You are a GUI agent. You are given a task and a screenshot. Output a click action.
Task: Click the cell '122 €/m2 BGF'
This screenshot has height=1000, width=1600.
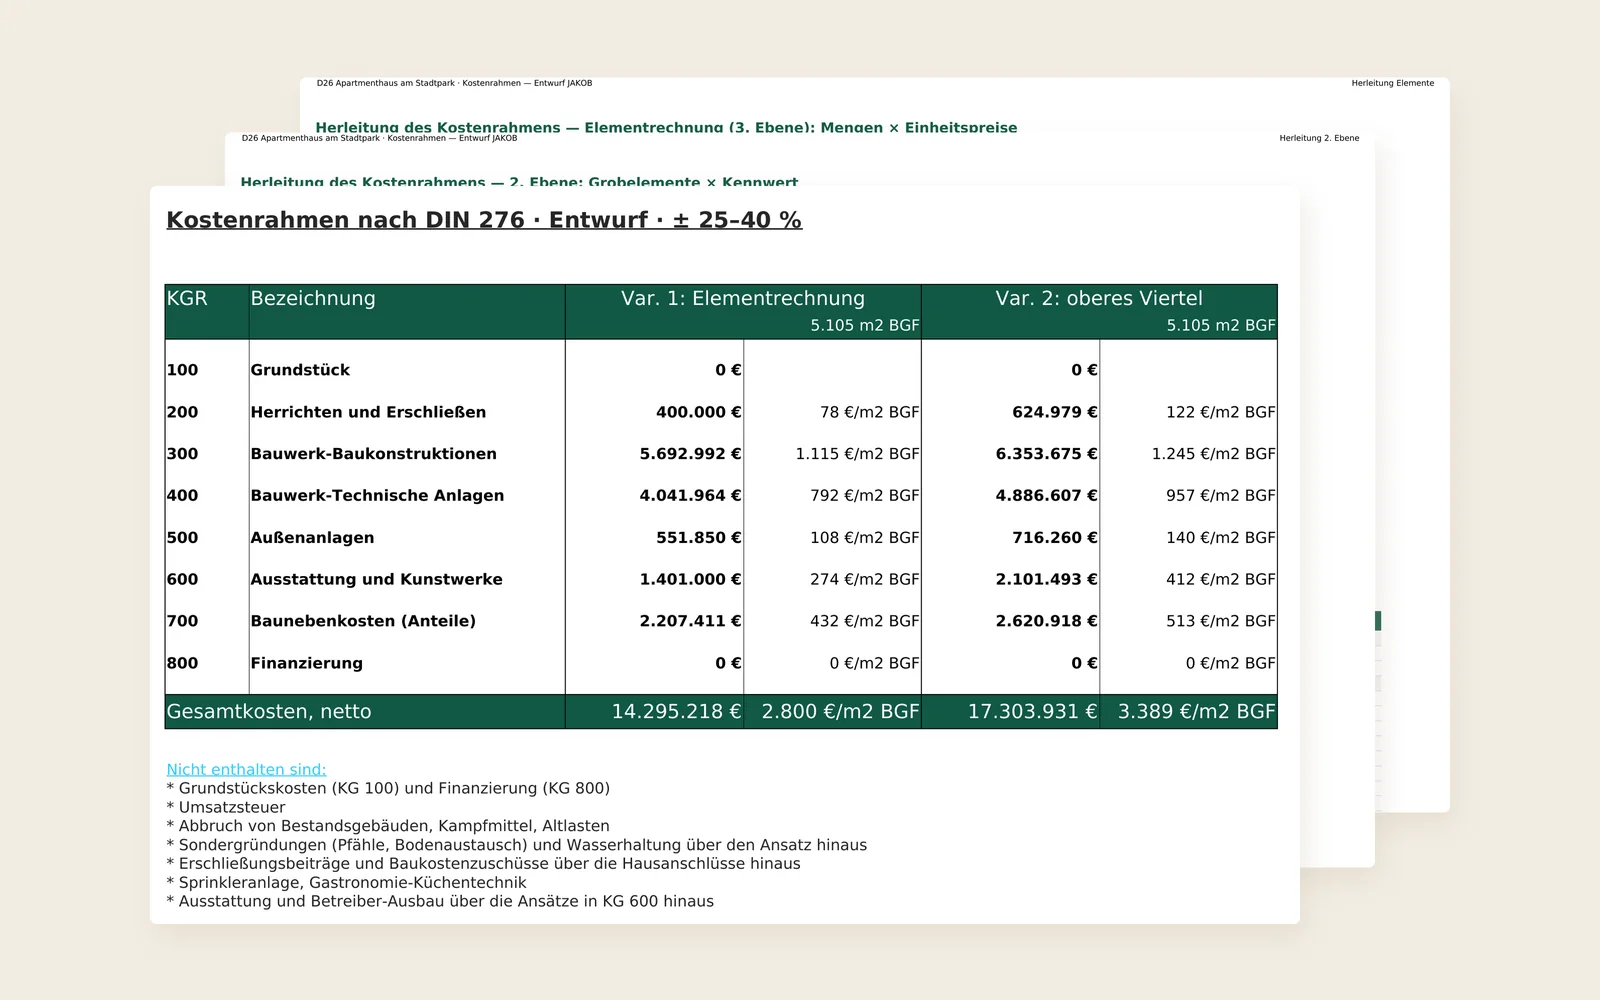coord(1220,412)
